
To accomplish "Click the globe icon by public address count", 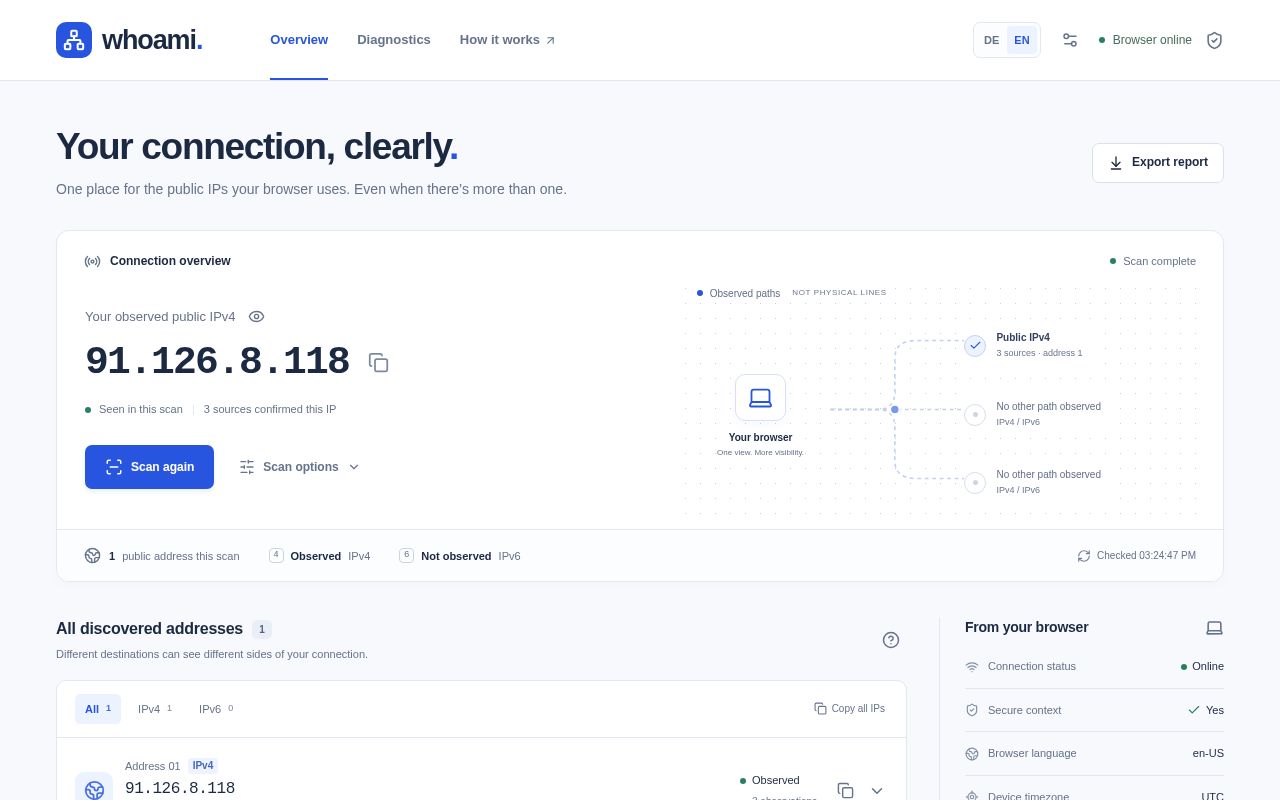I will 93,556.
